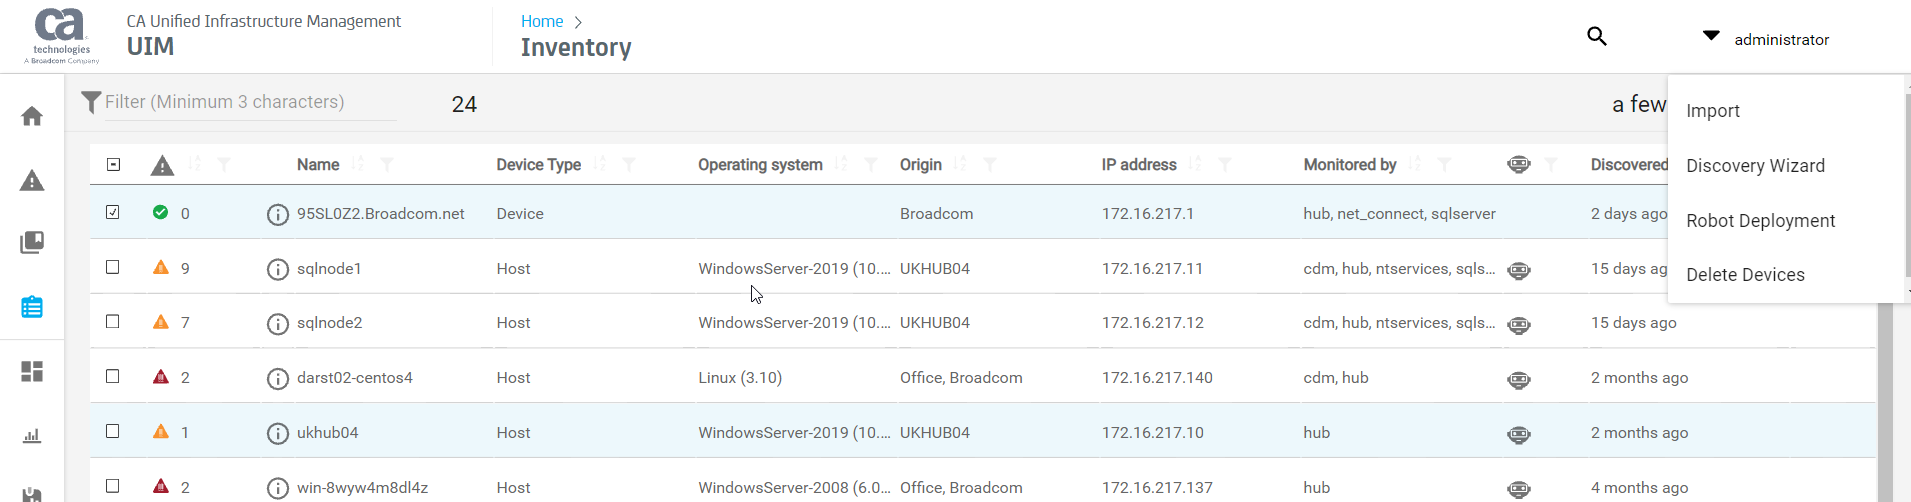Click the search magnifier icon
This screenshot has height=502, width=1911.
(x=1596, y=37)
